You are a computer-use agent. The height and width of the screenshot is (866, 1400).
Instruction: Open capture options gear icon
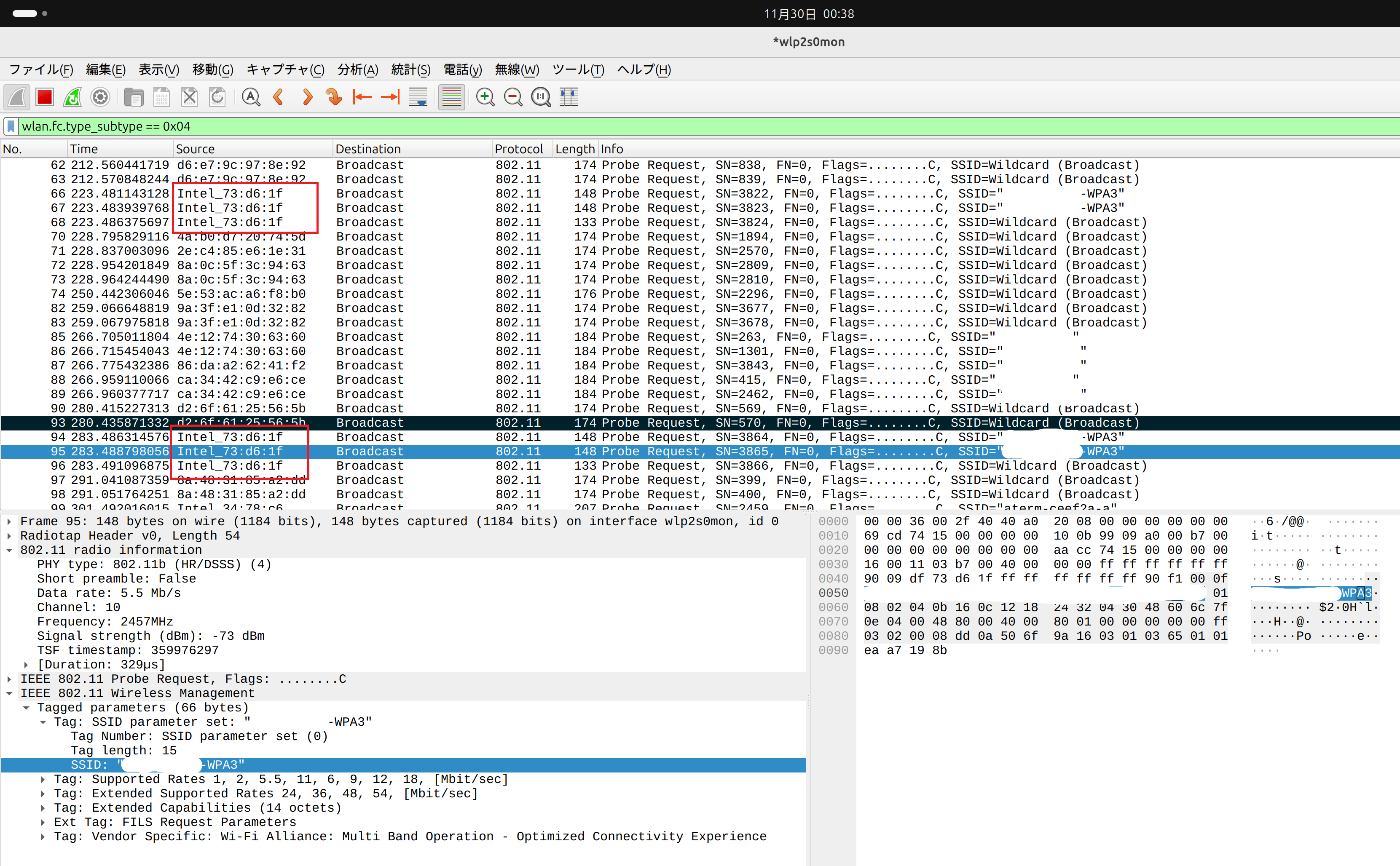100,97
